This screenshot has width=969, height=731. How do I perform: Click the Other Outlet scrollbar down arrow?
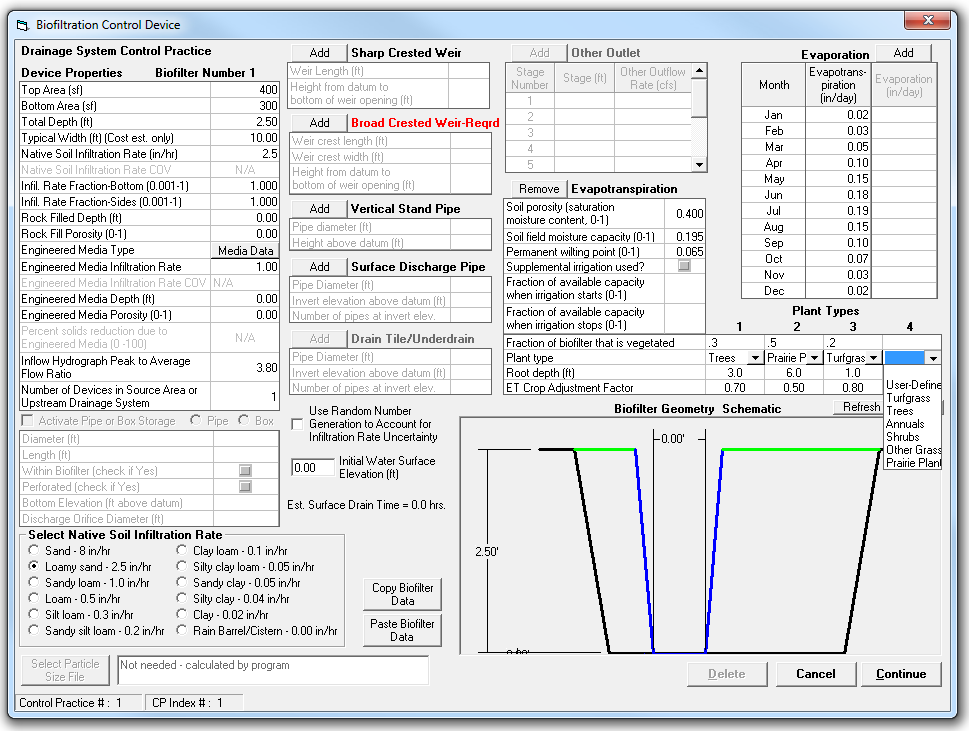tap(699, 164)
